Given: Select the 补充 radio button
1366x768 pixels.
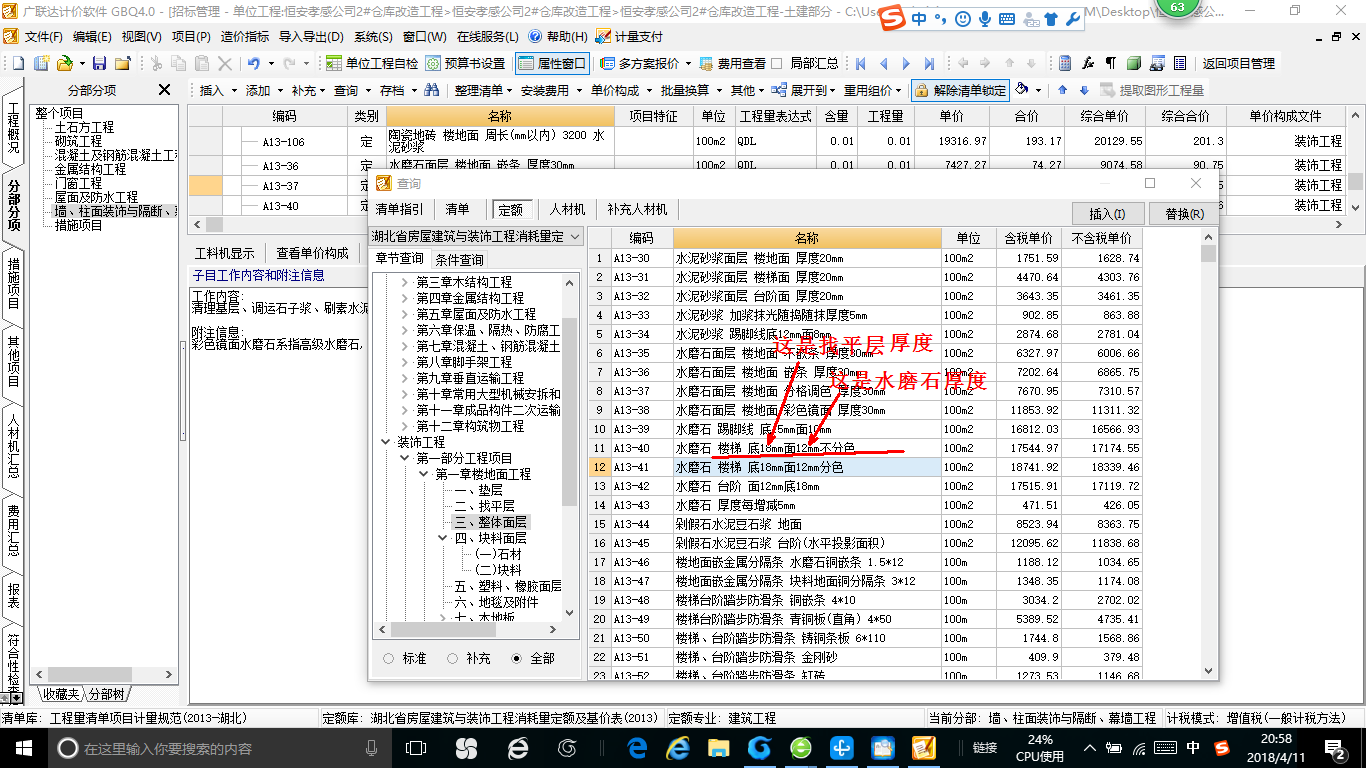Looking at the screenshot, I should pos(452,658).
